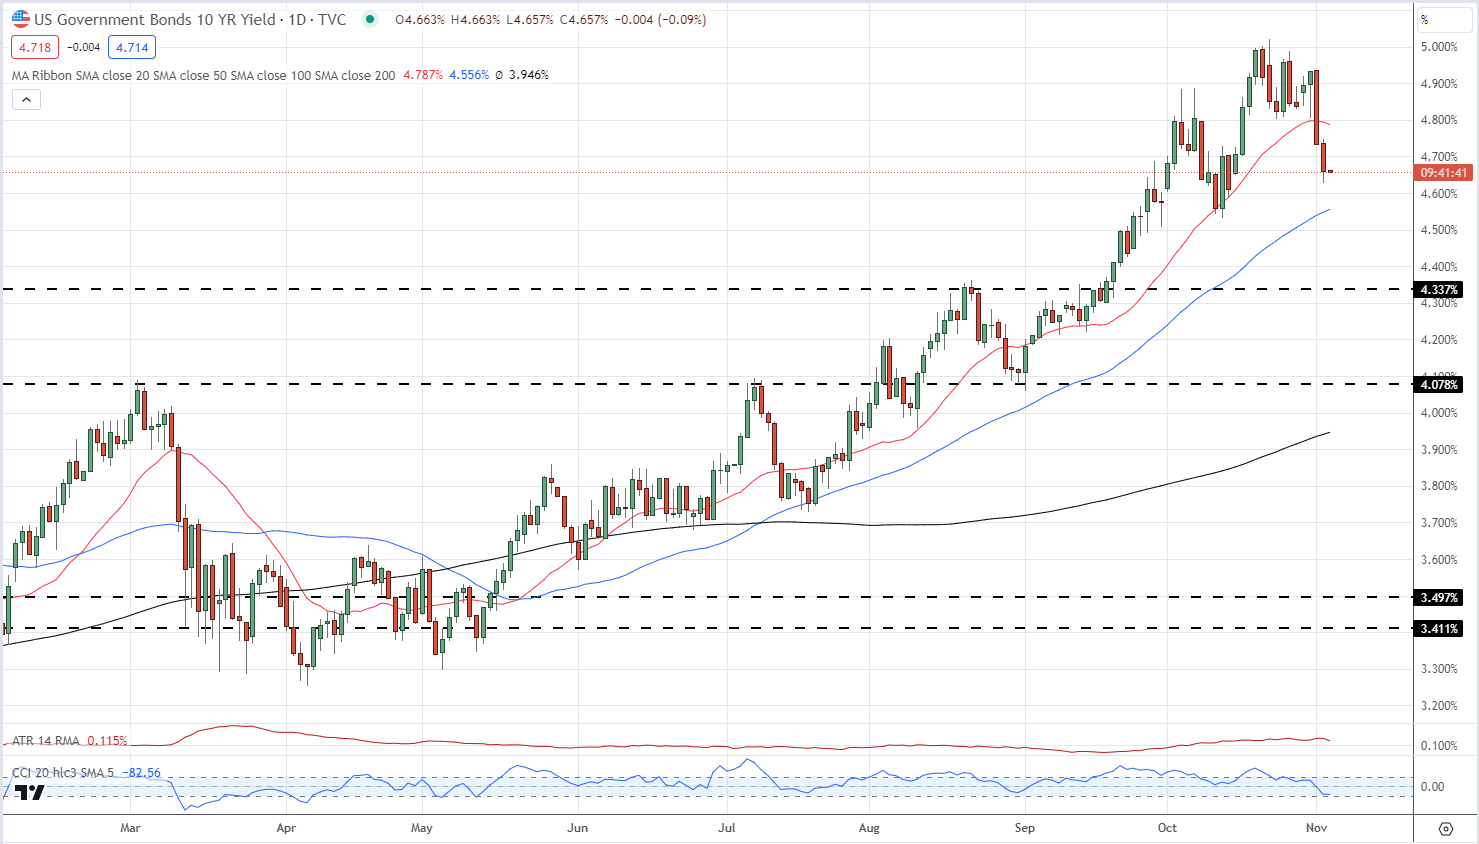1479x844 pixels.
Task: Select the ATR 14 RMA indicator legend
Action: (46, 741)
